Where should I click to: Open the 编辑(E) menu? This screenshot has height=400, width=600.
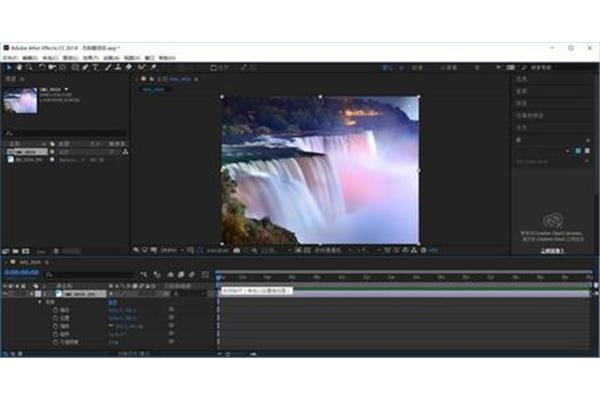click(x=30, y=58)
